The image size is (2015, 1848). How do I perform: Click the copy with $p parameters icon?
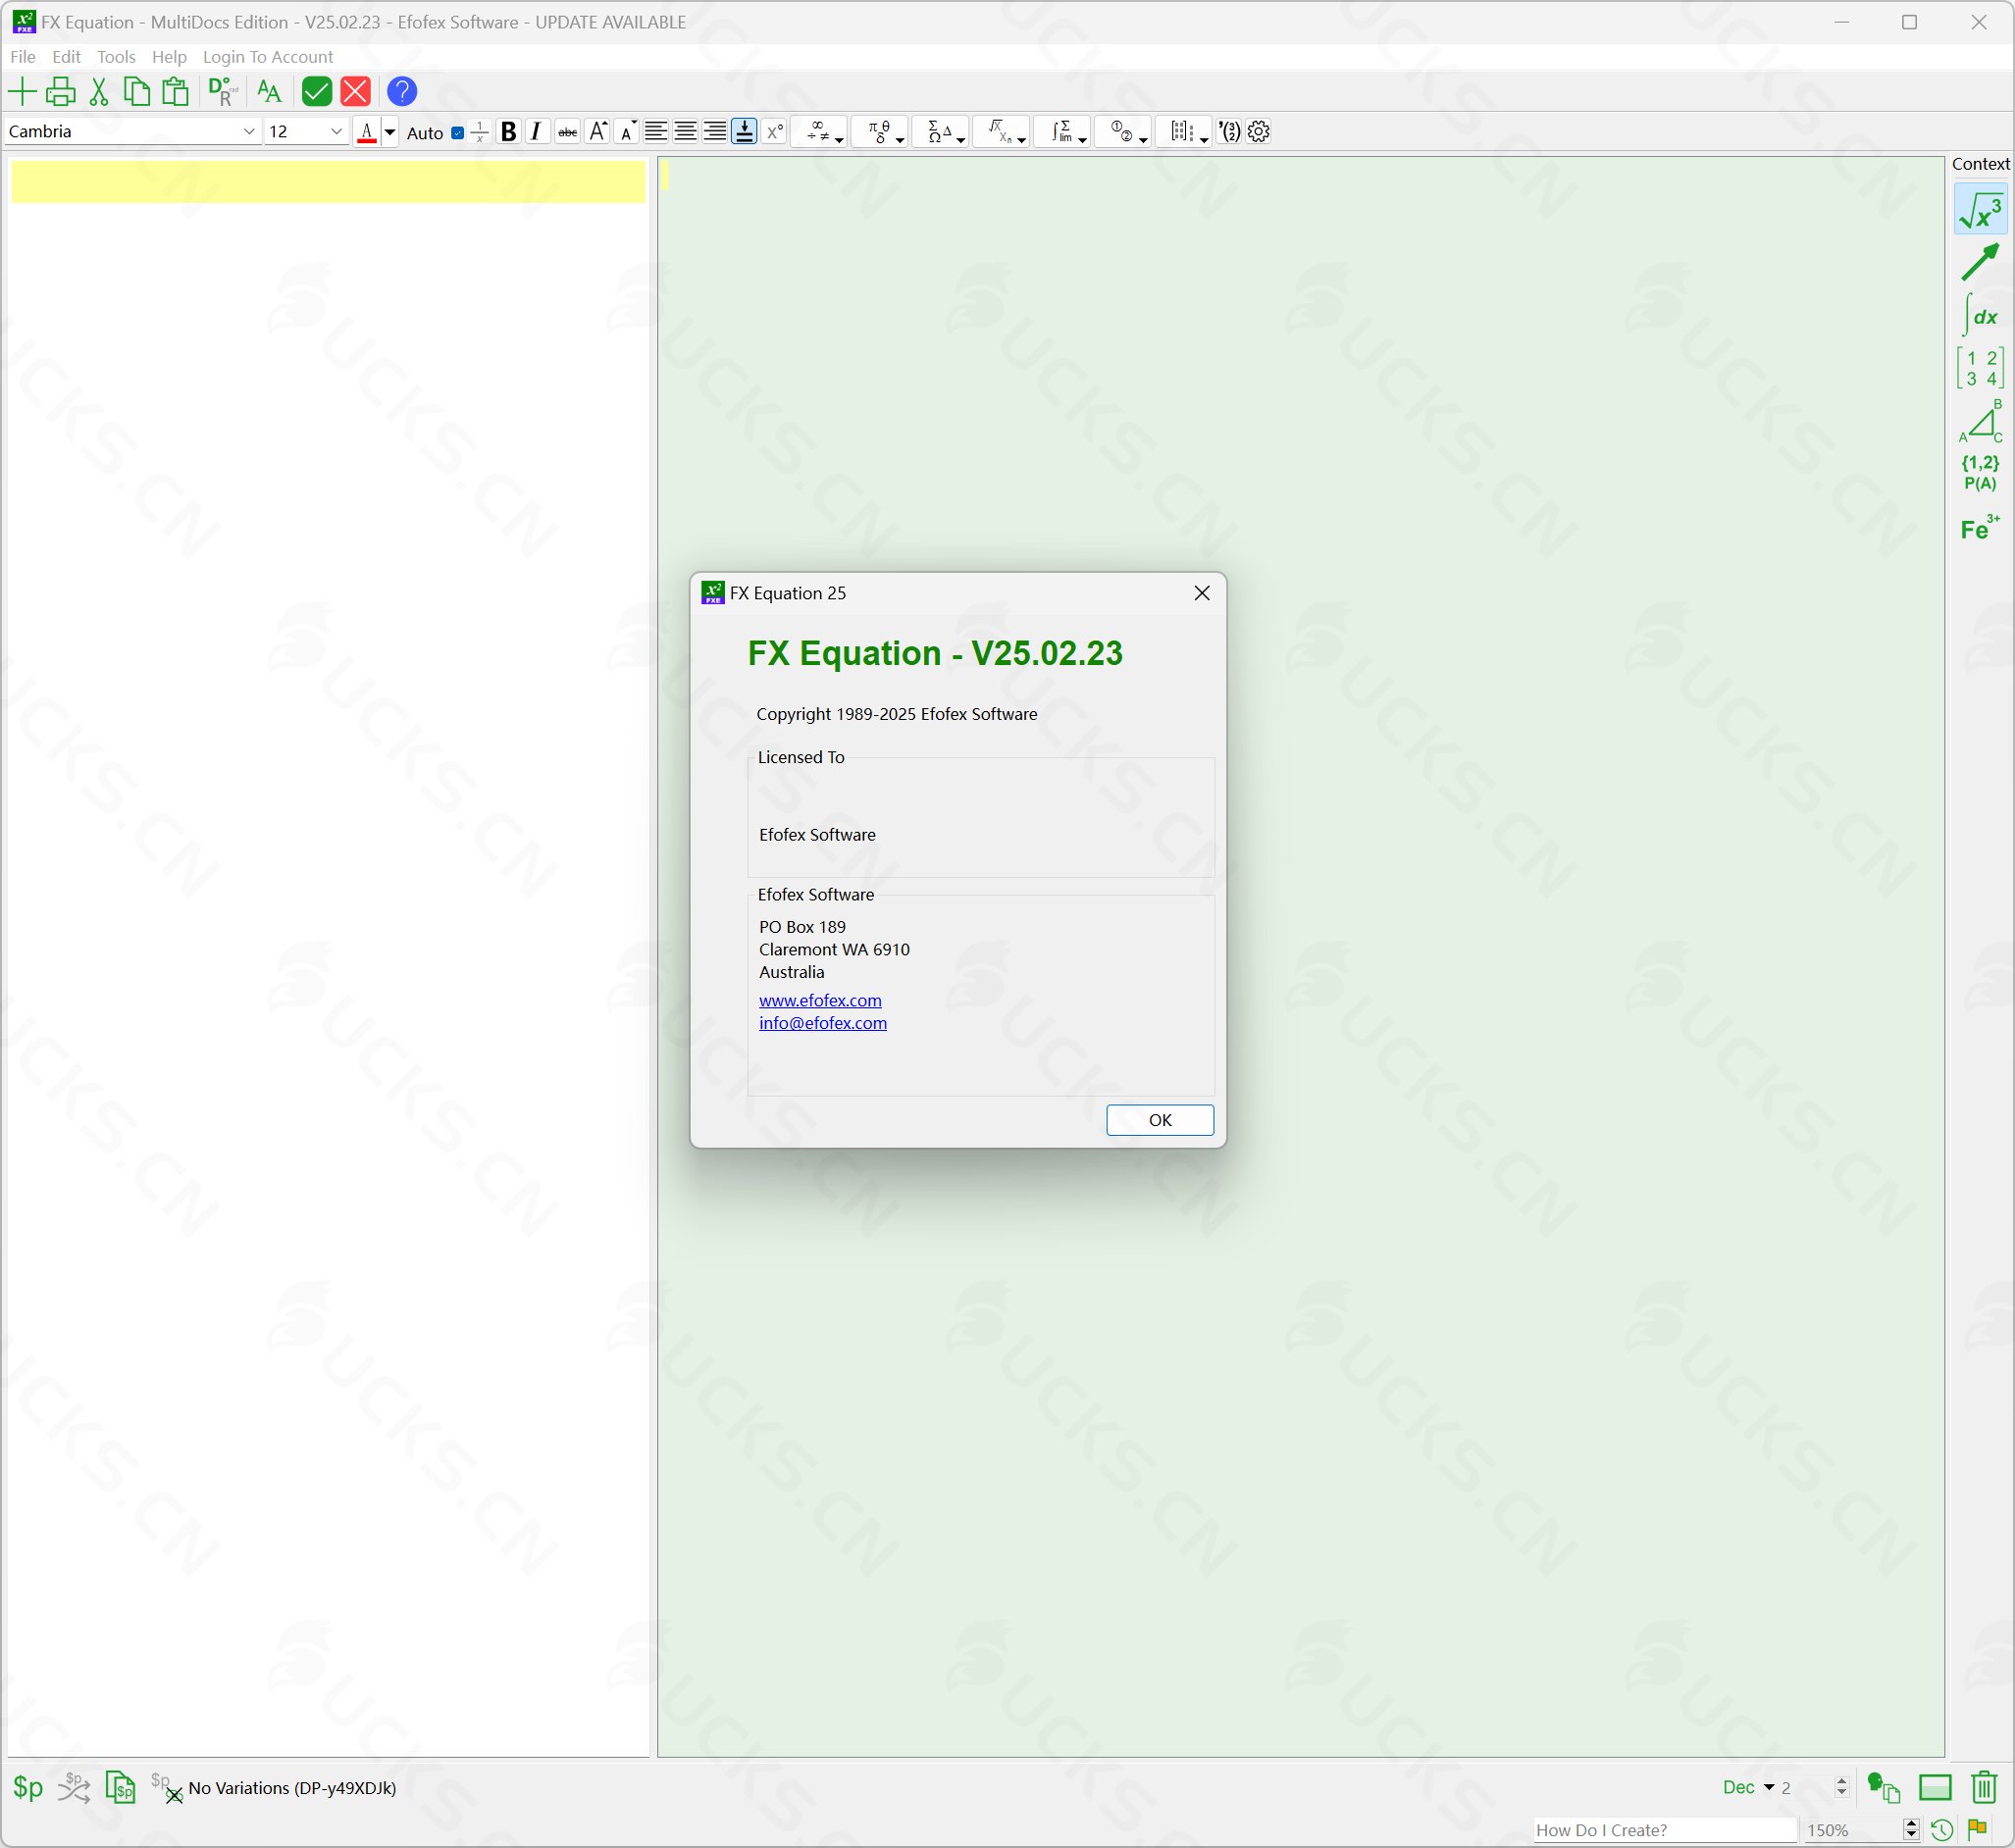pos(121,1788)
